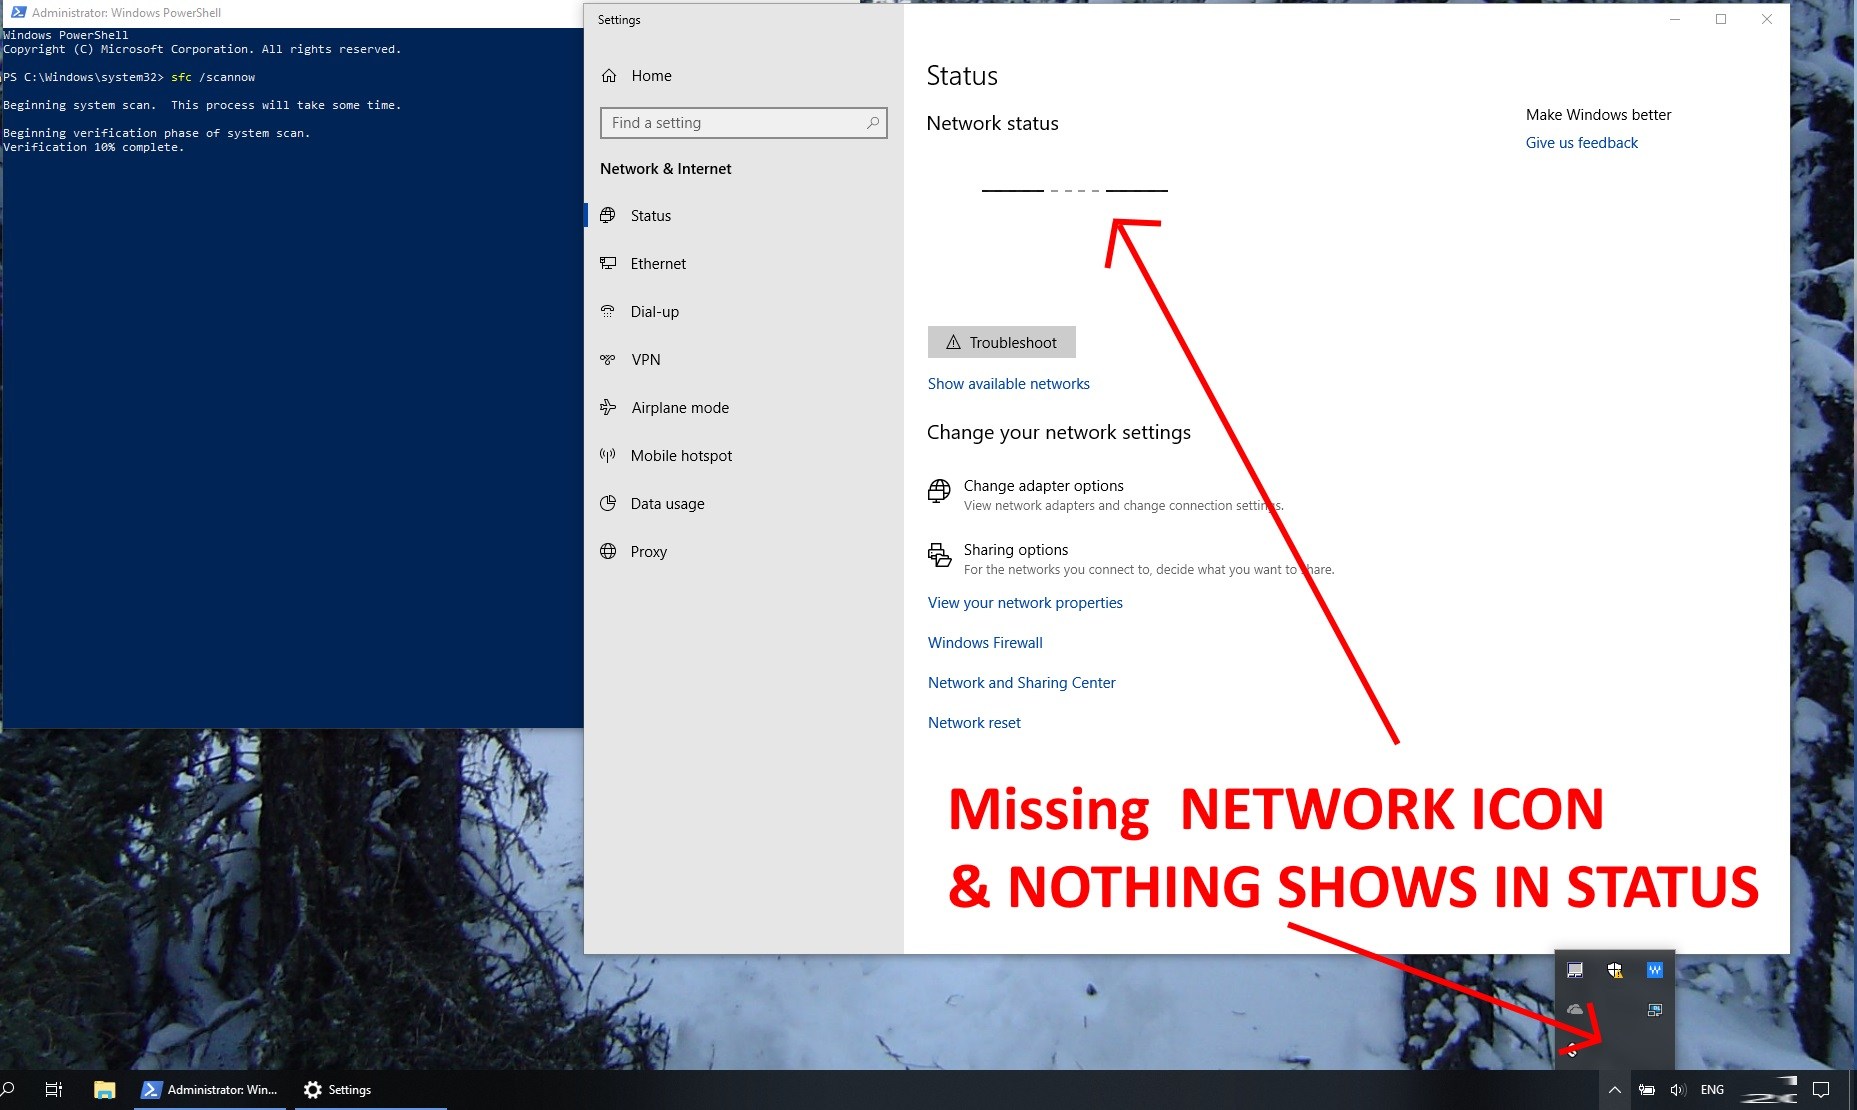Open Data usage settings
The width and height of the screenshot is (1857, 1110).
666,503
